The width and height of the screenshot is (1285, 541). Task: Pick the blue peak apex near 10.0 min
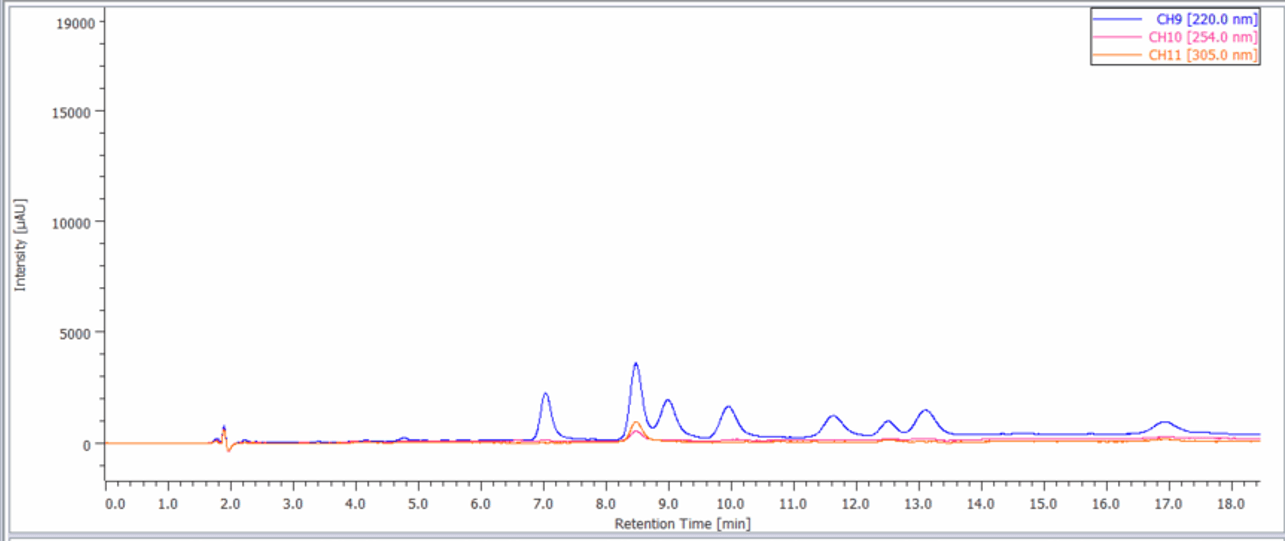(728, 407)
